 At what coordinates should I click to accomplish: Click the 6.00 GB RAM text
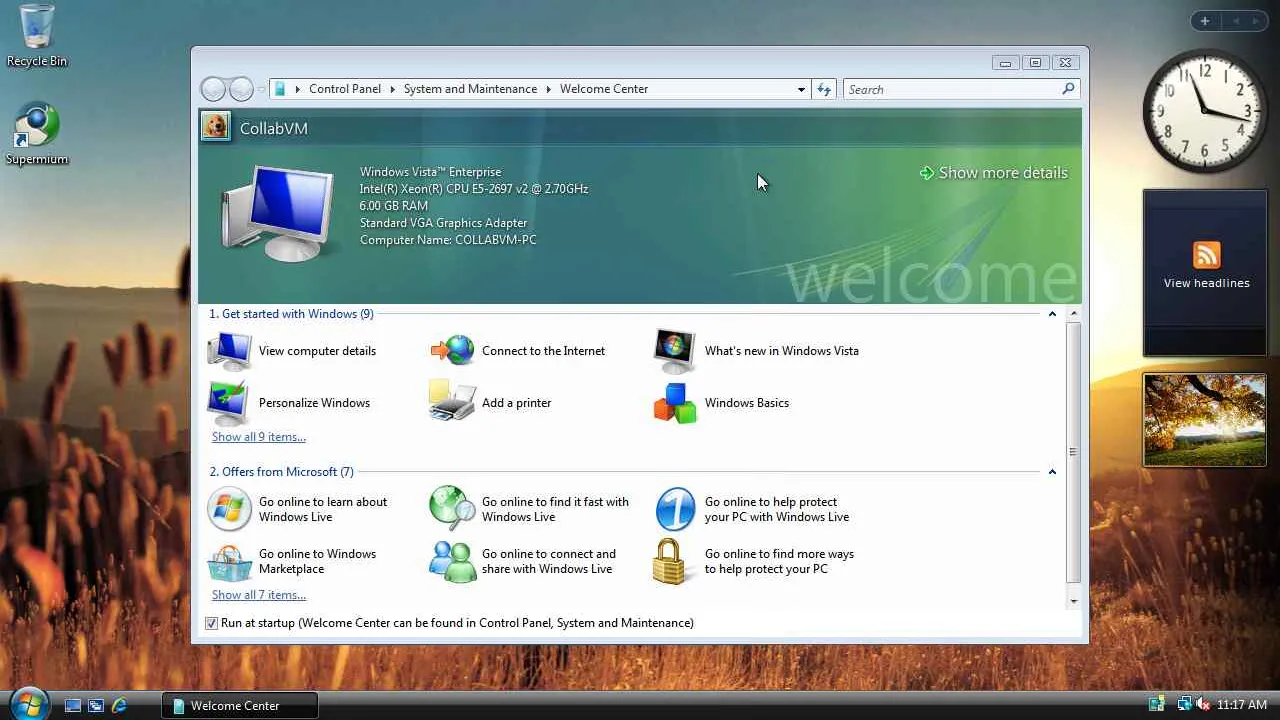click(x=394, y=206)
